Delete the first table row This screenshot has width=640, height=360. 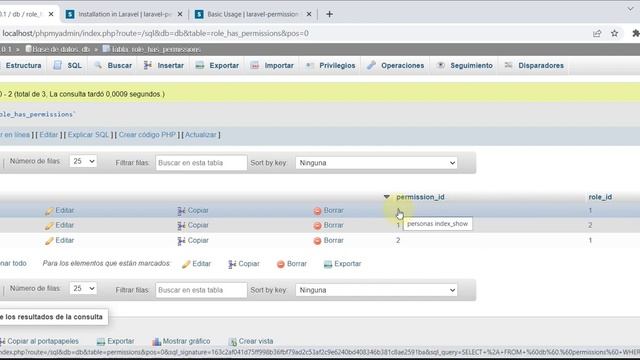[x=329, y=211]
